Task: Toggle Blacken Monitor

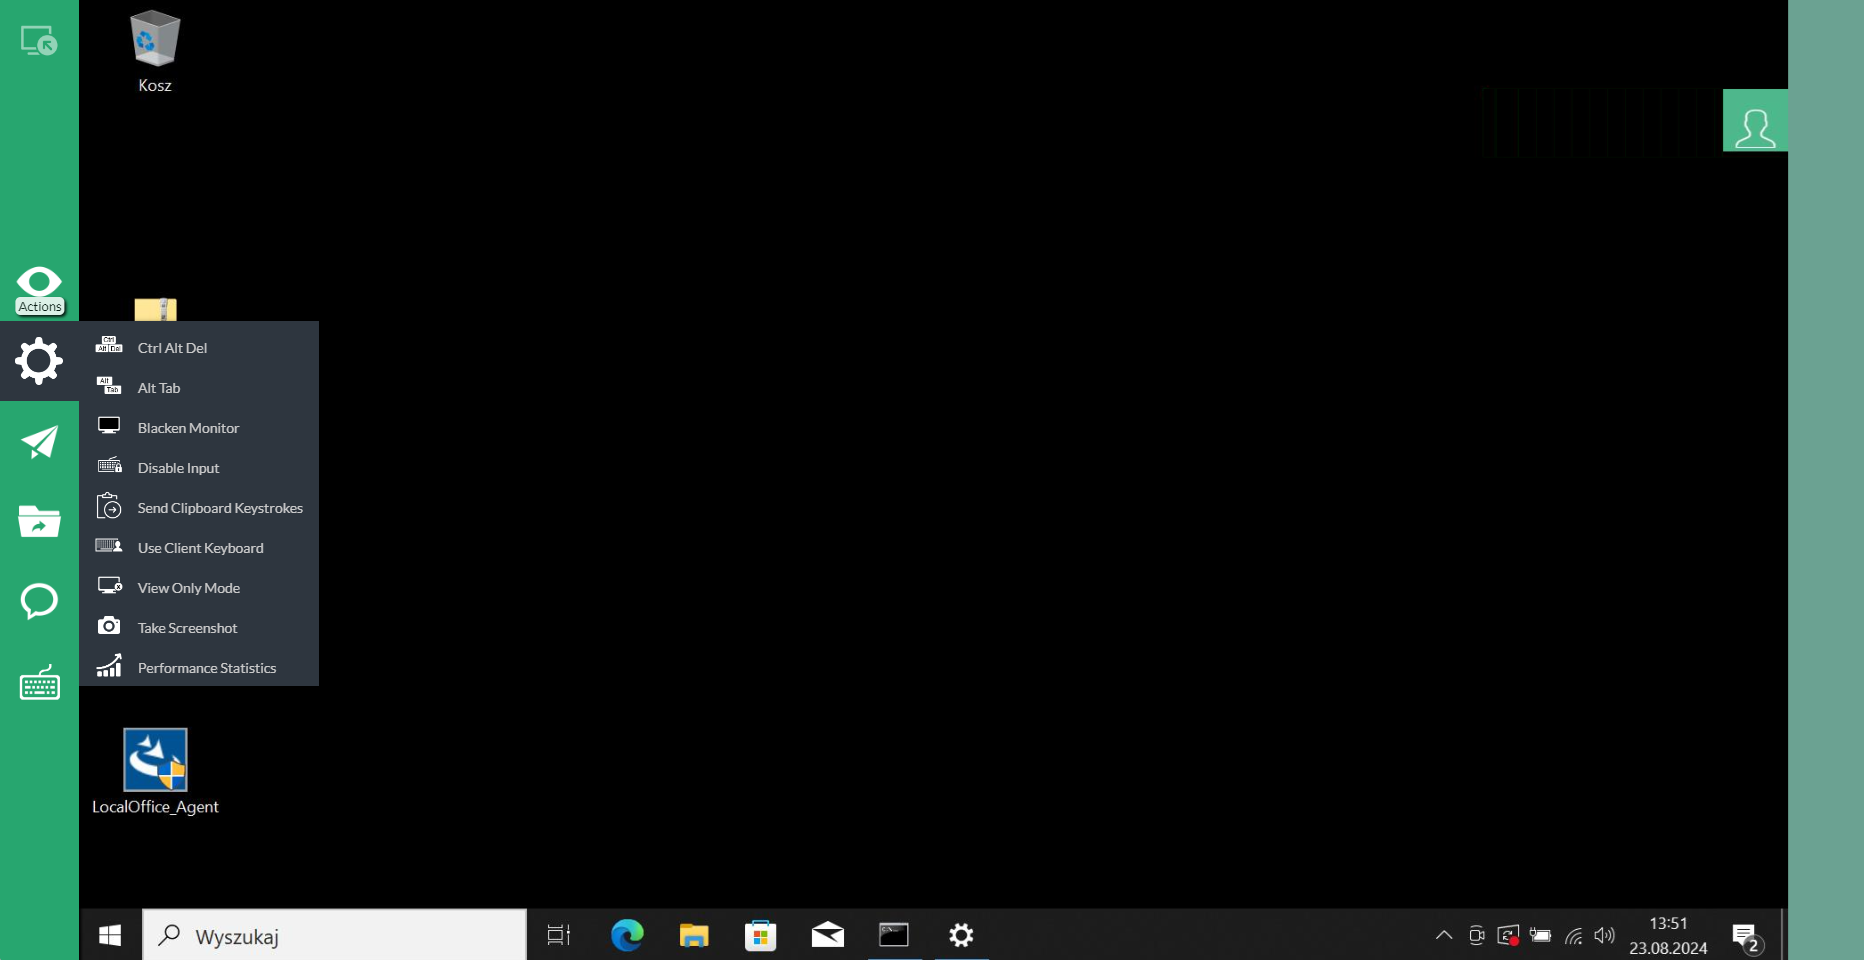Action: [188, 427]
